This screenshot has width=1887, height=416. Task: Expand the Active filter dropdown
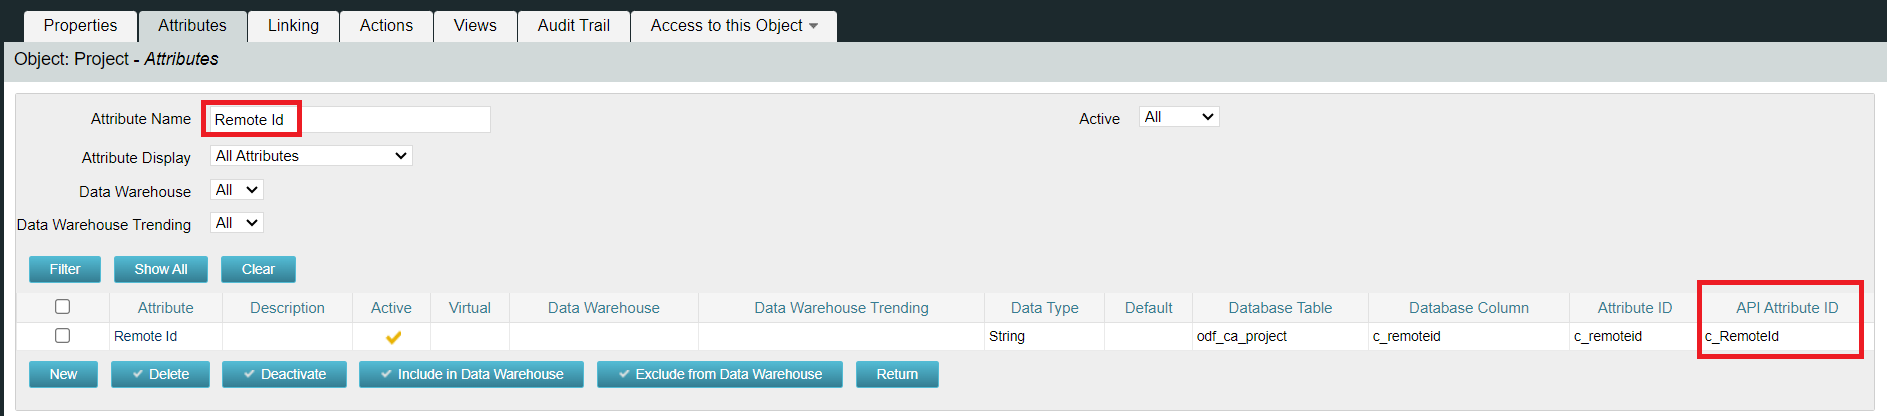tap(1179, 117)
